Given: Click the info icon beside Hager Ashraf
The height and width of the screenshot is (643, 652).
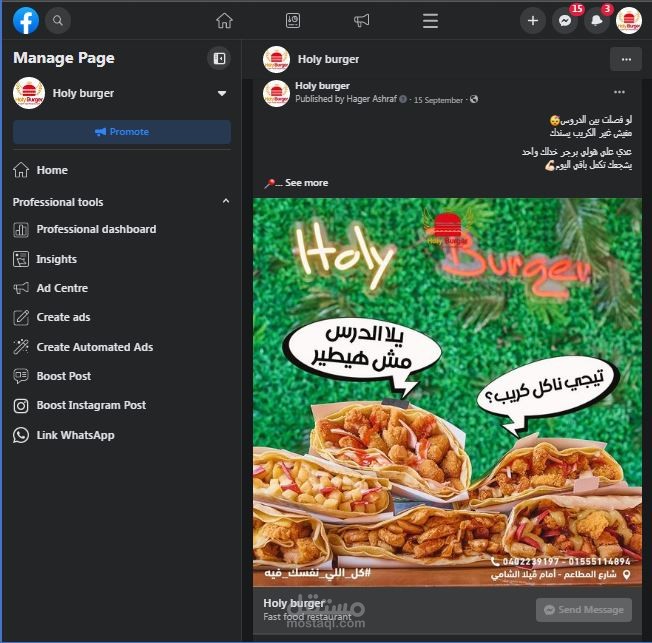Looking at the screenshot, I should 403,99.
